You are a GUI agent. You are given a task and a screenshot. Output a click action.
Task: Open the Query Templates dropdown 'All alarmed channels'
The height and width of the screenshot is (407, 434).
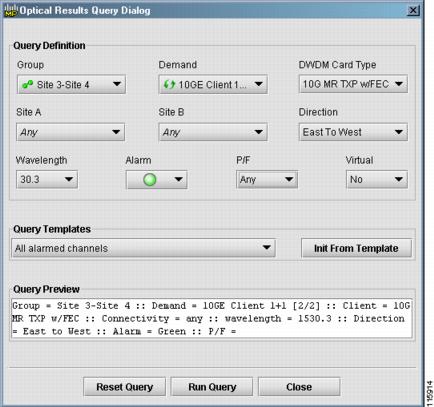point(143,248)
